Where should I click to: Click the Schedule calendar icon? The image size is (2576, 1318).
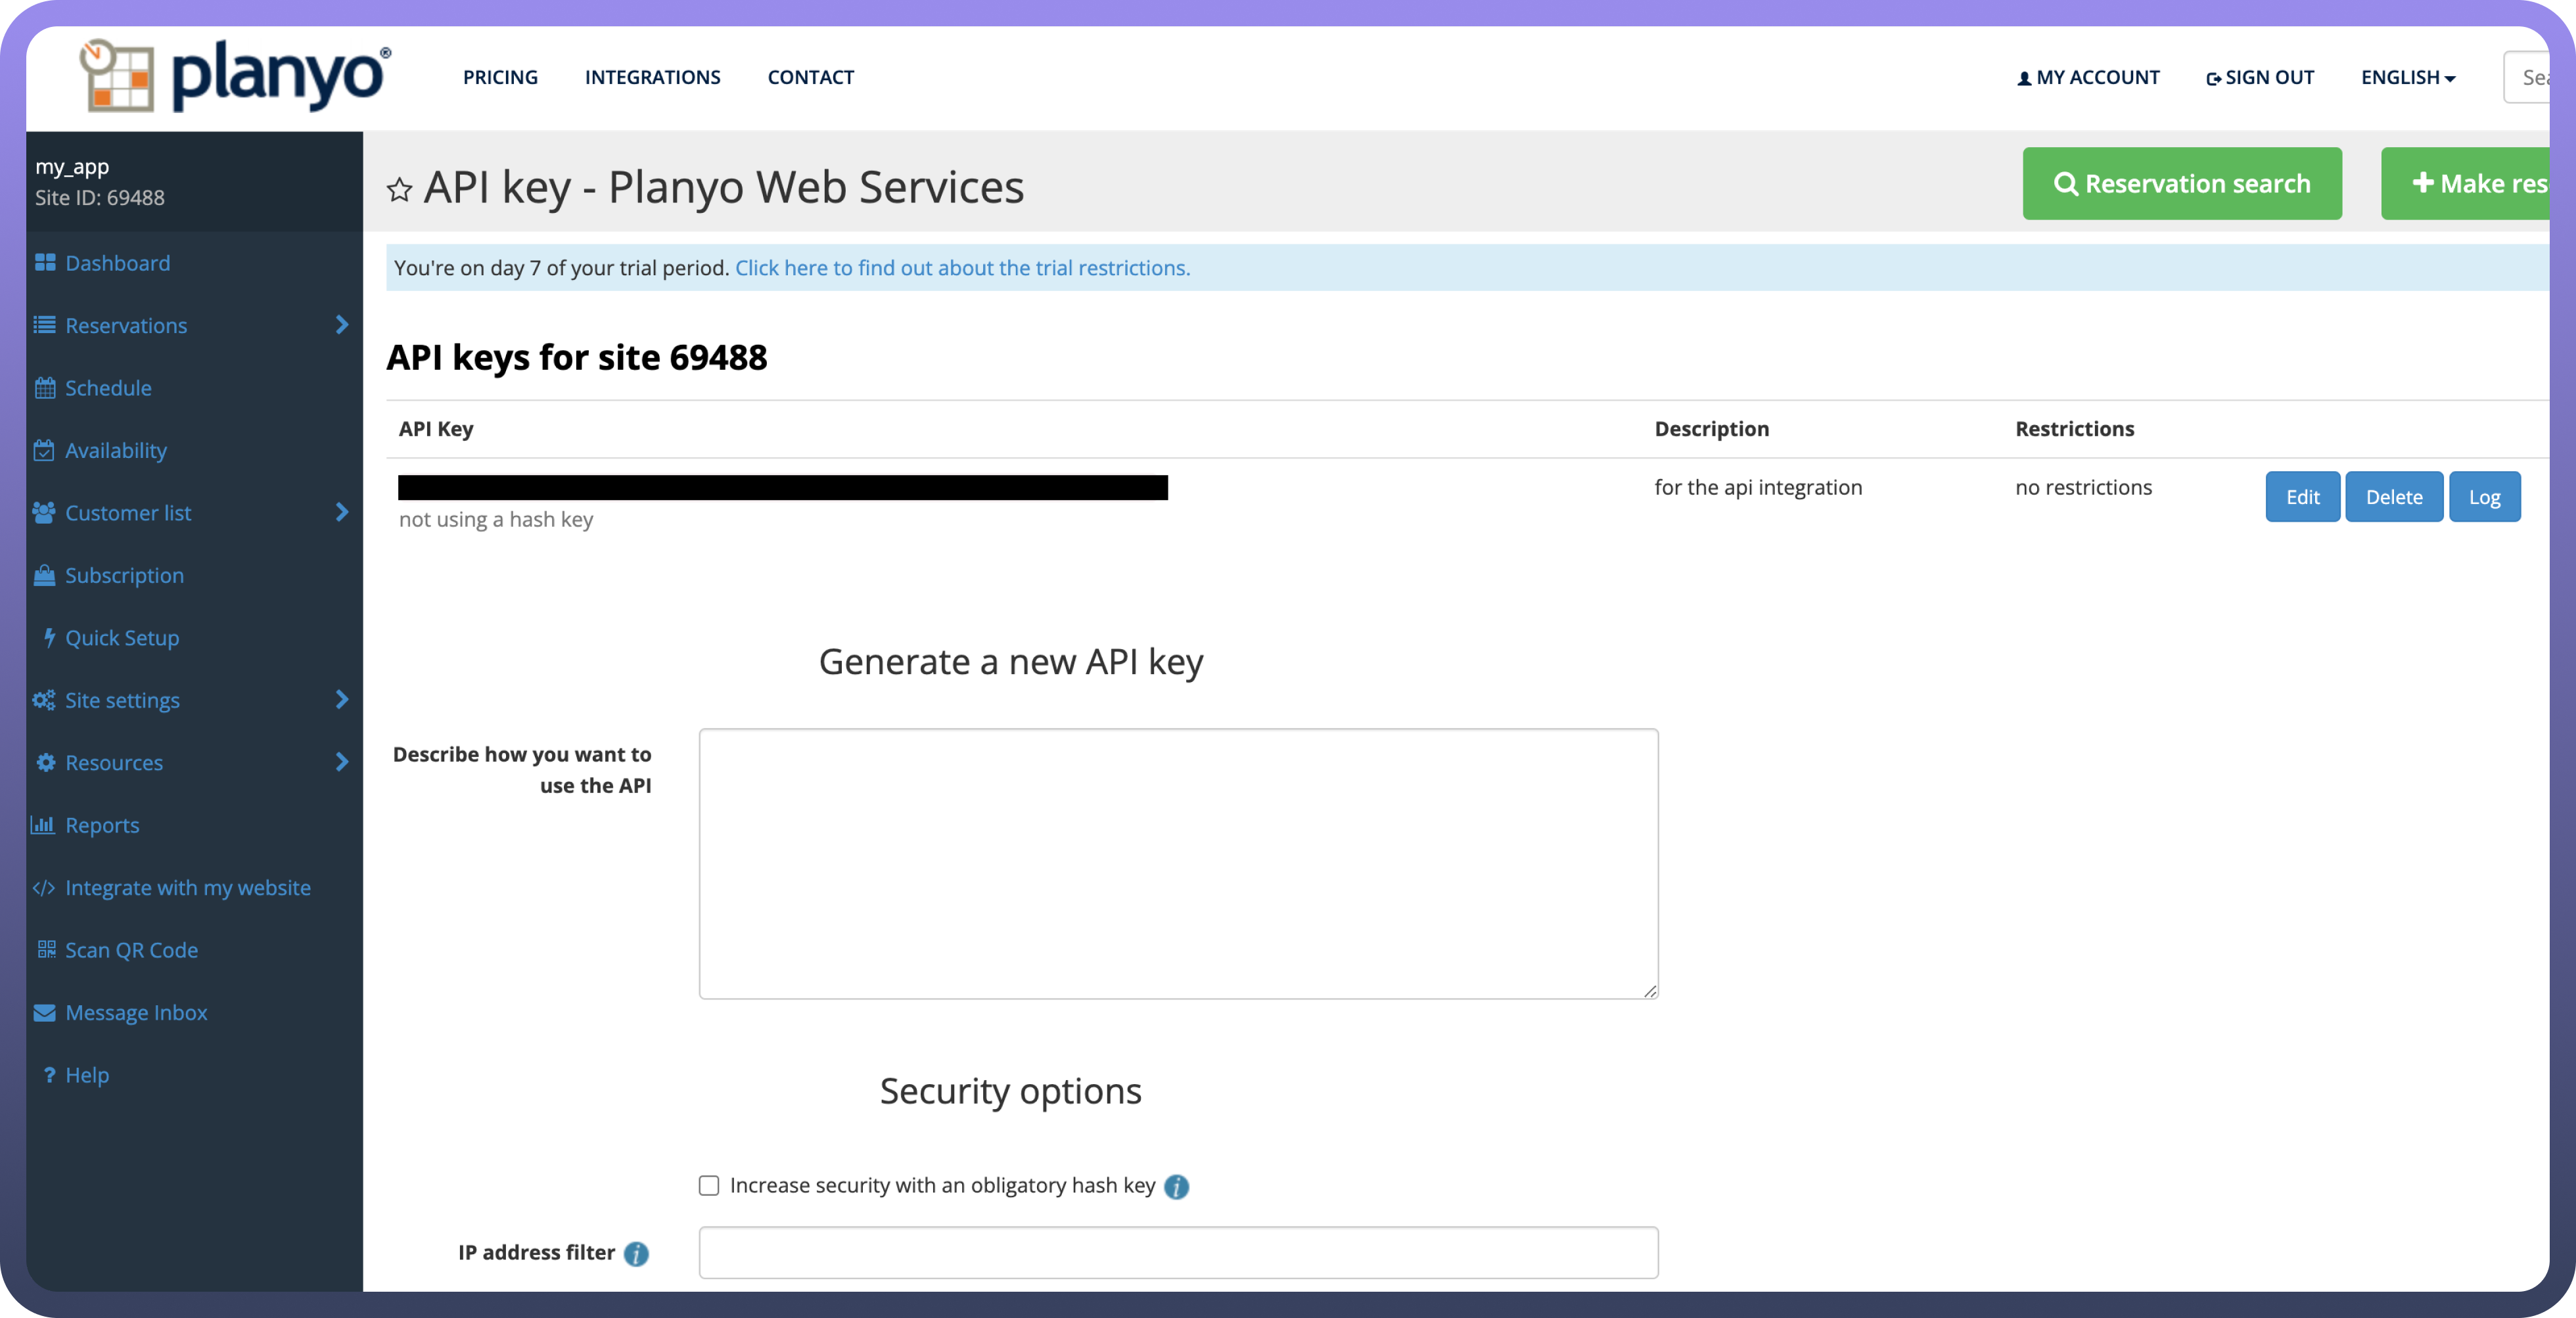pos(44,388)
